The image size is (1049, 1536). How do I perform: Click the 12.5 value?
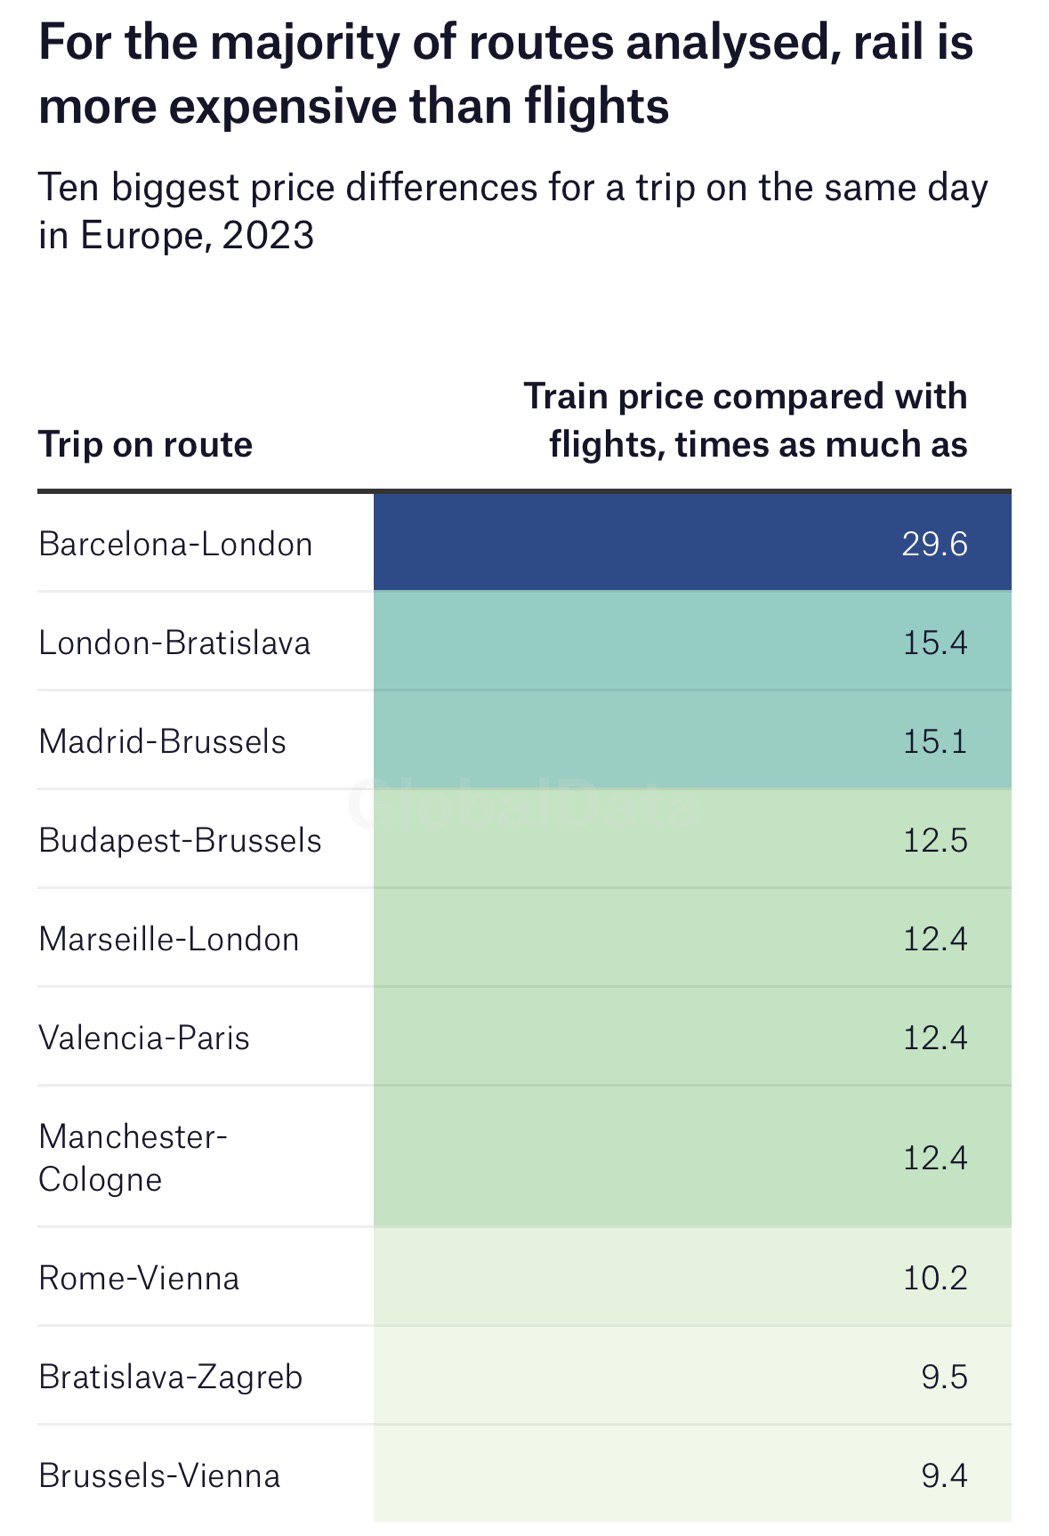coord(934,840)
